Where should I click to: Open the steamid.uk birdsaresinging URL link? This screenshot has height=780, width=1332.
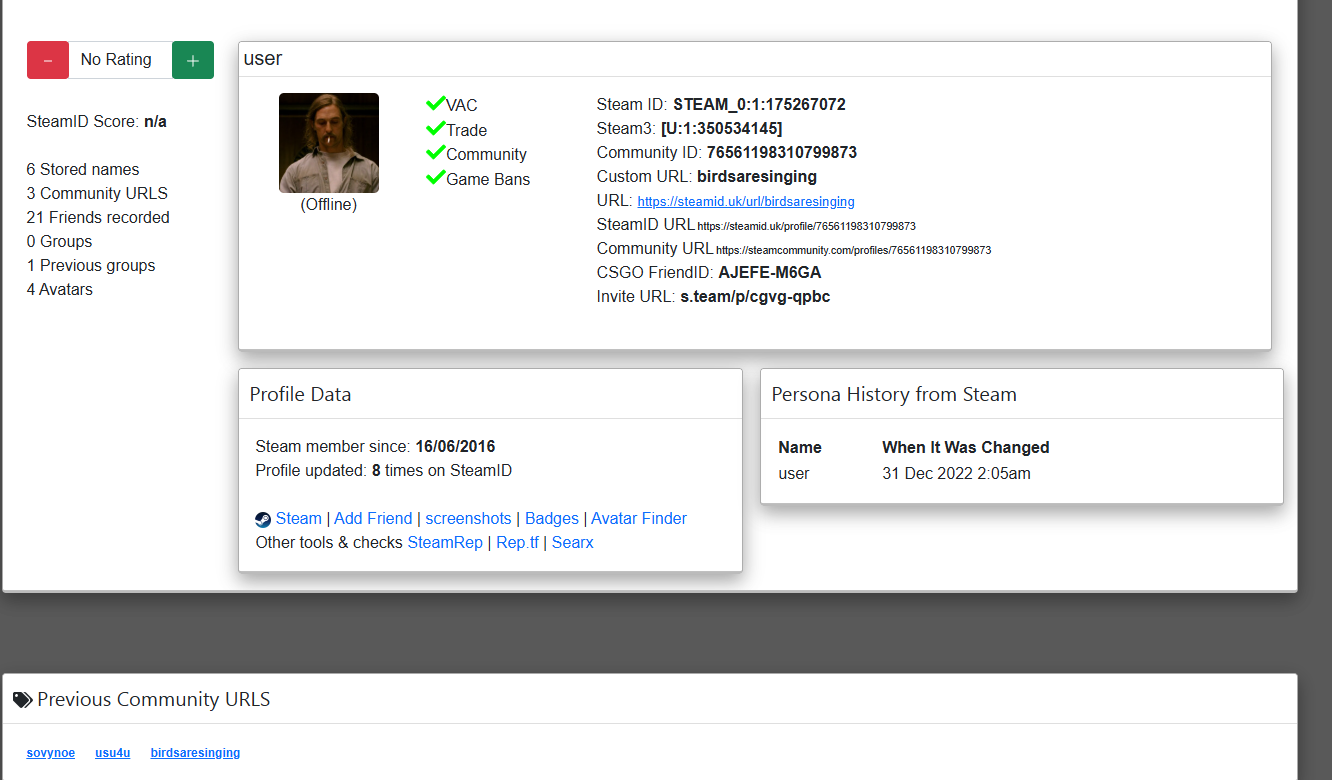[x=745, y=201]
